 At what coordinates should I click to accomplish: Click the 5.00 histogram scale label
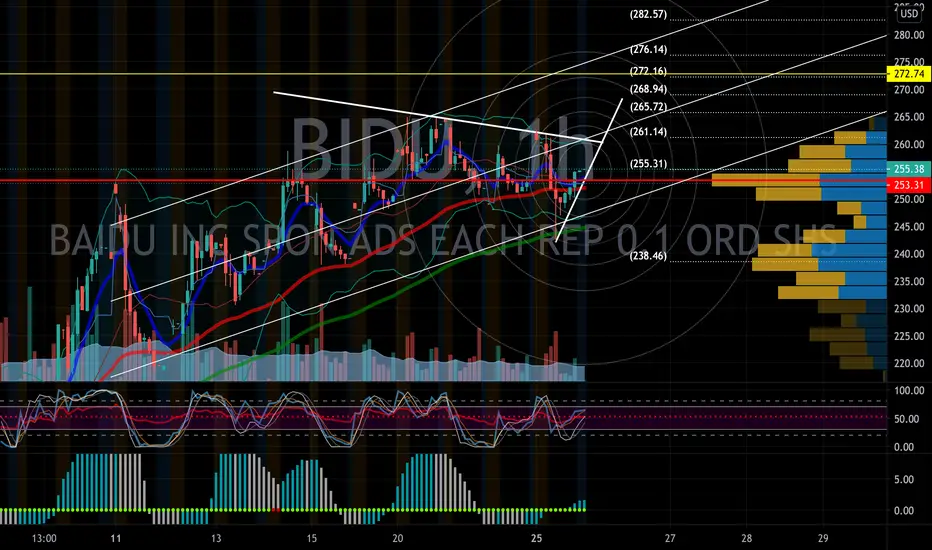pos(904,479)
